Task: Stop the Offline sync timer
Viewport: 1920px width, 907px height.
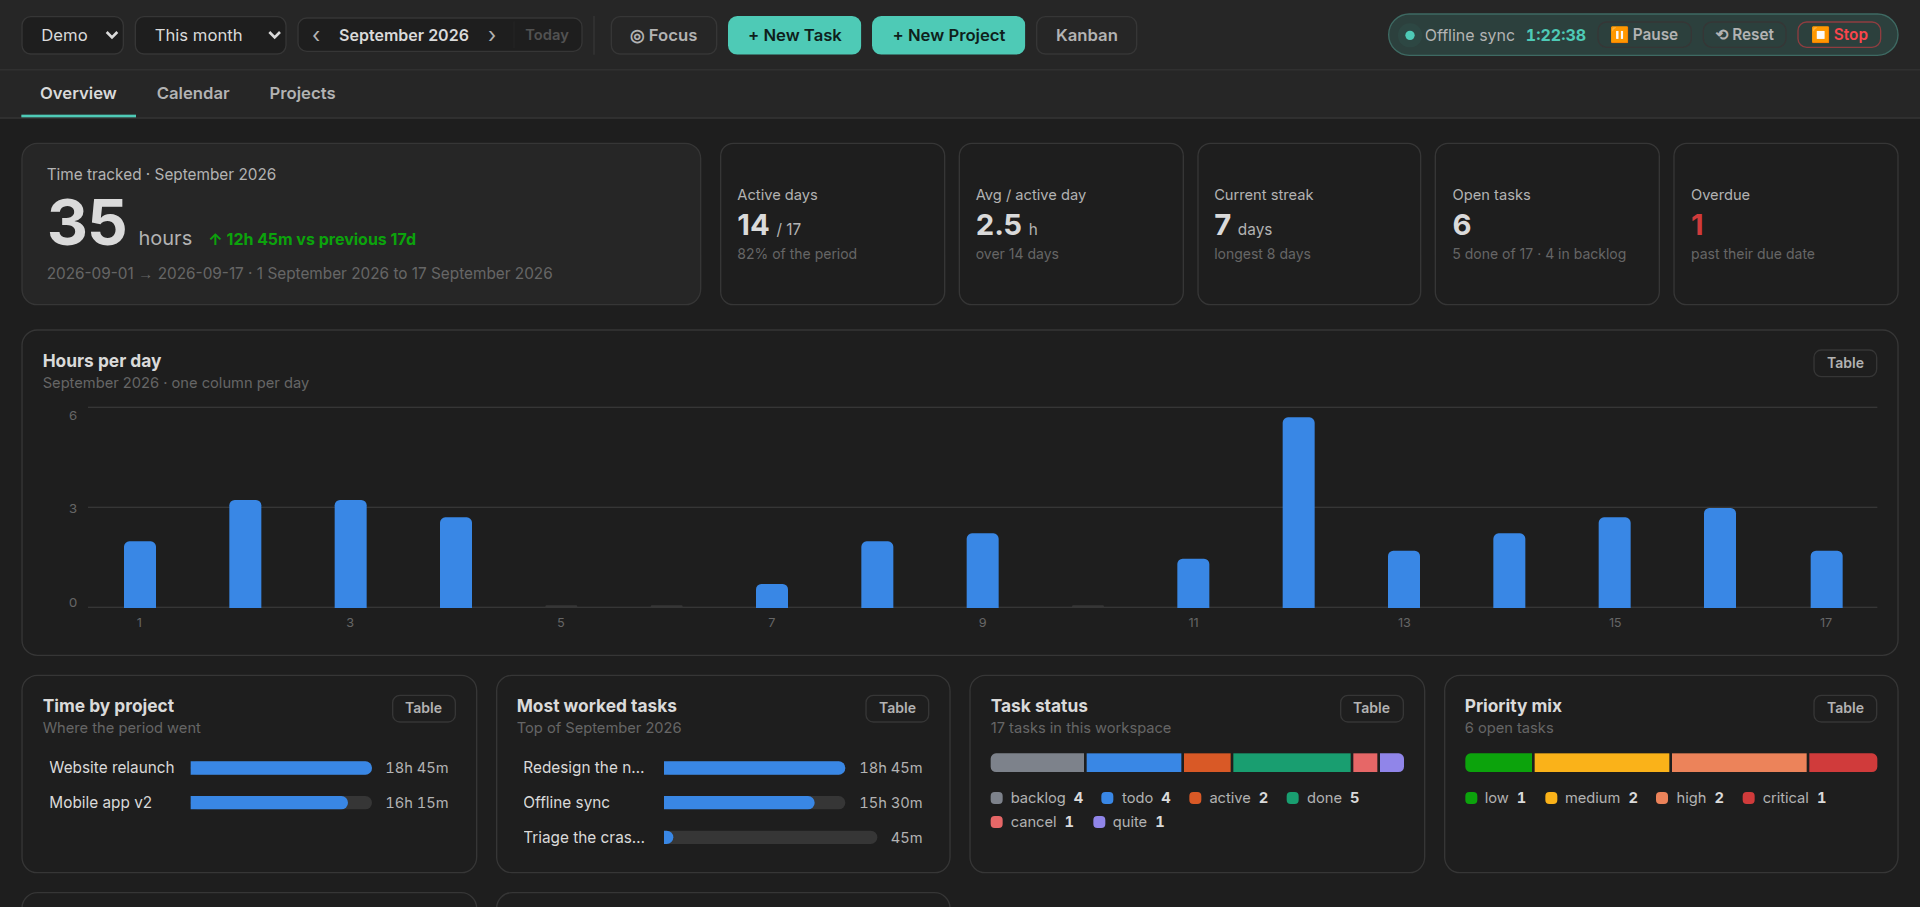Action: [1840, 35]
